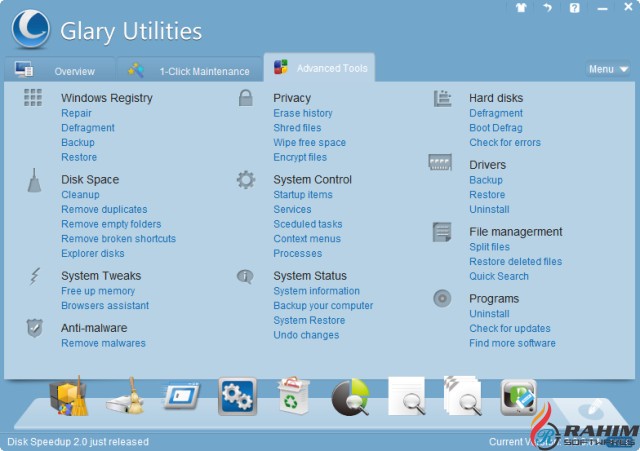This screenshot has width=640, height=451.
Task: Open Shred files tool
Action: tap(297, 128)
